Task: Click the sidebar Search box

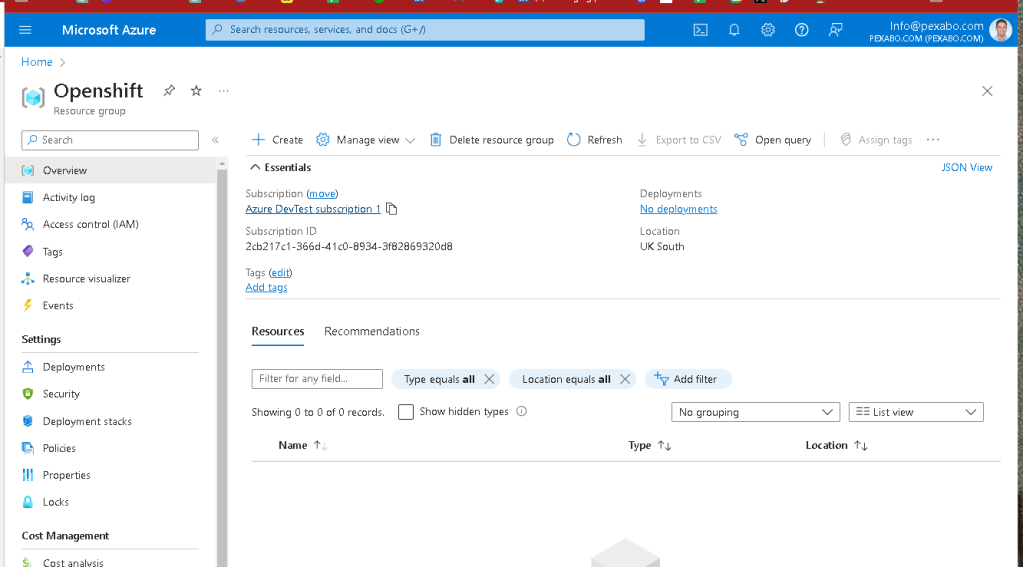Action: (110, 140)
